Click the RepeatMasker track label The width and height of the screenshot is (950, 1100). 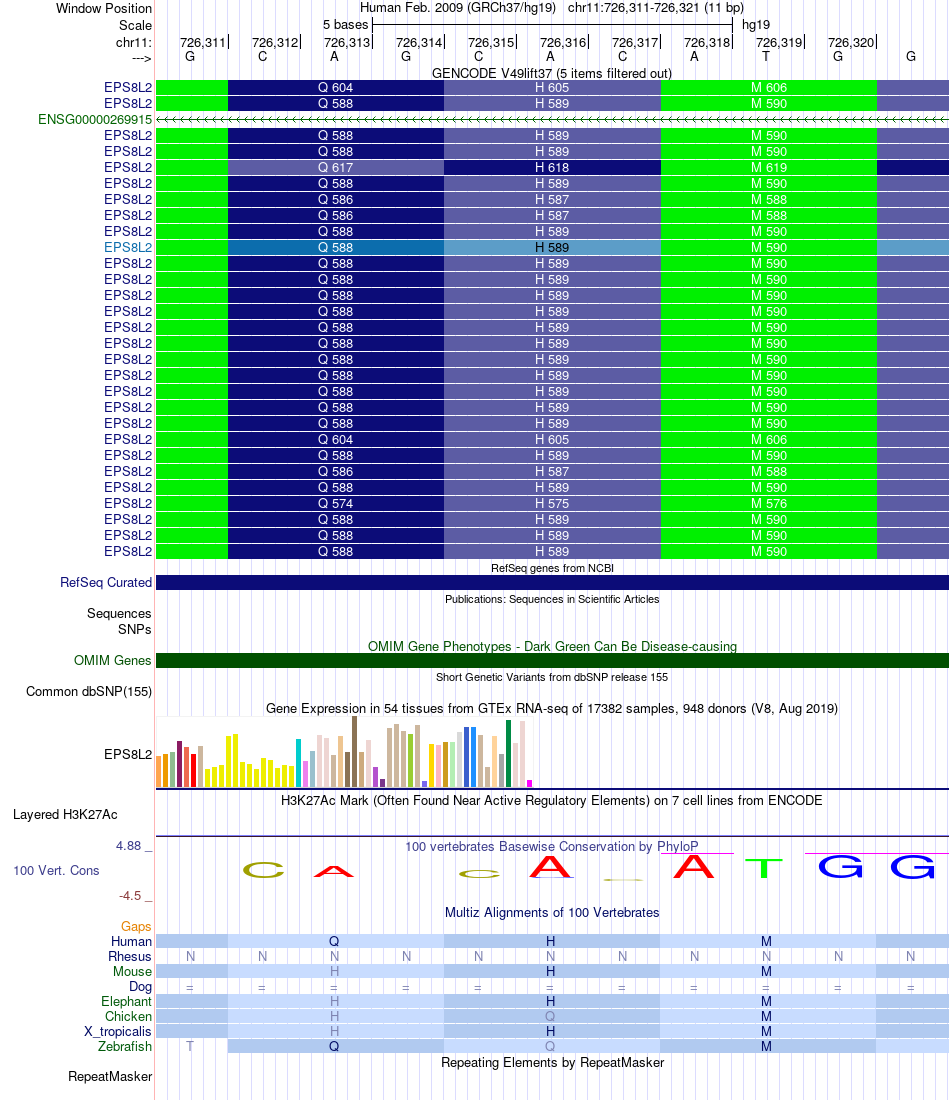pos(110,1076)
